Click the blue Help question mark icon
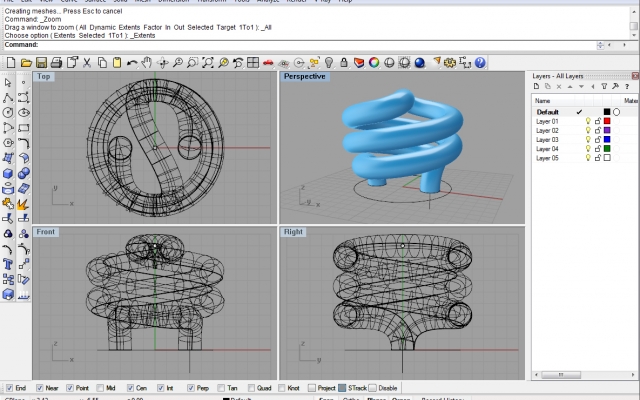This screenshot has height=400, width=640. (x=480, y=63)
